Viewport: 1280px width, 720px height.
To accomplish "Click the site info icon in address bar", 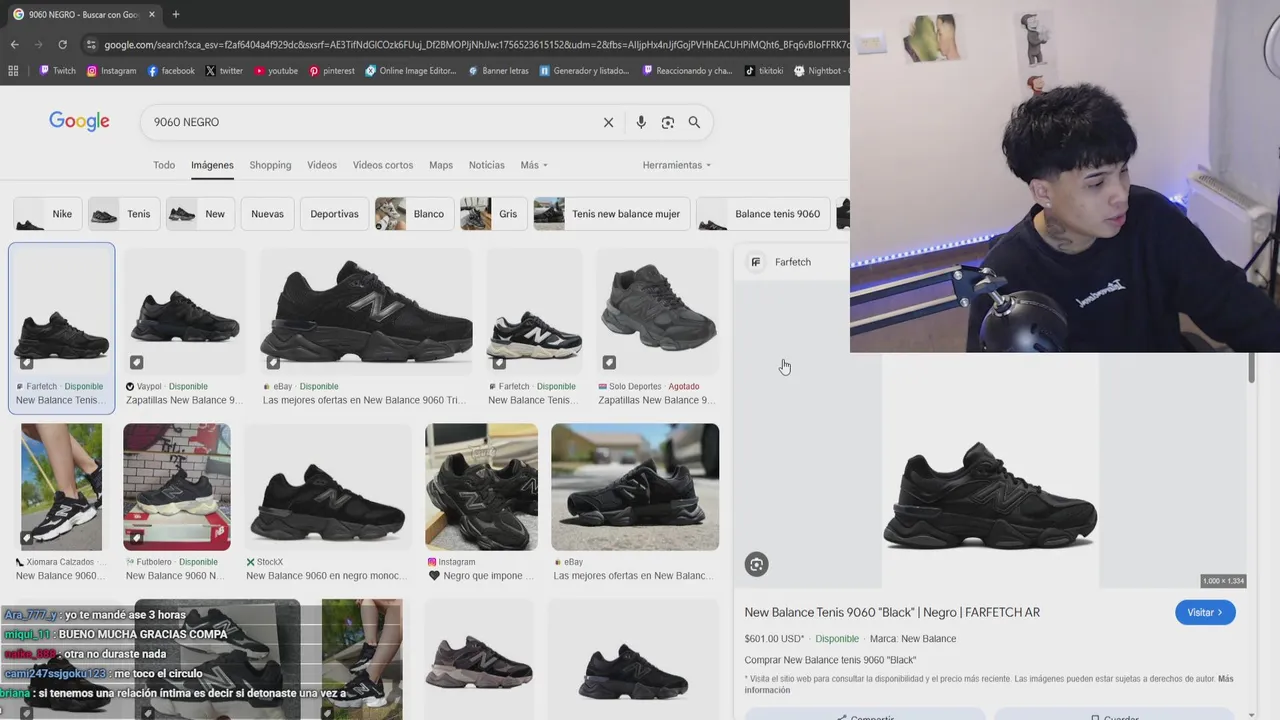I will tap(91, 45).
